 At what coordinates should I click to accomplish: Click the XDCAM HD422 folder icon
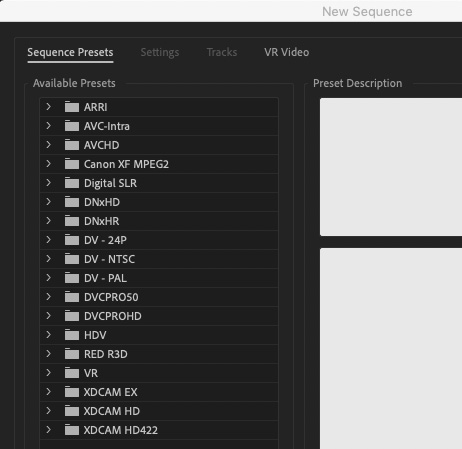click(x=72, y=430)
